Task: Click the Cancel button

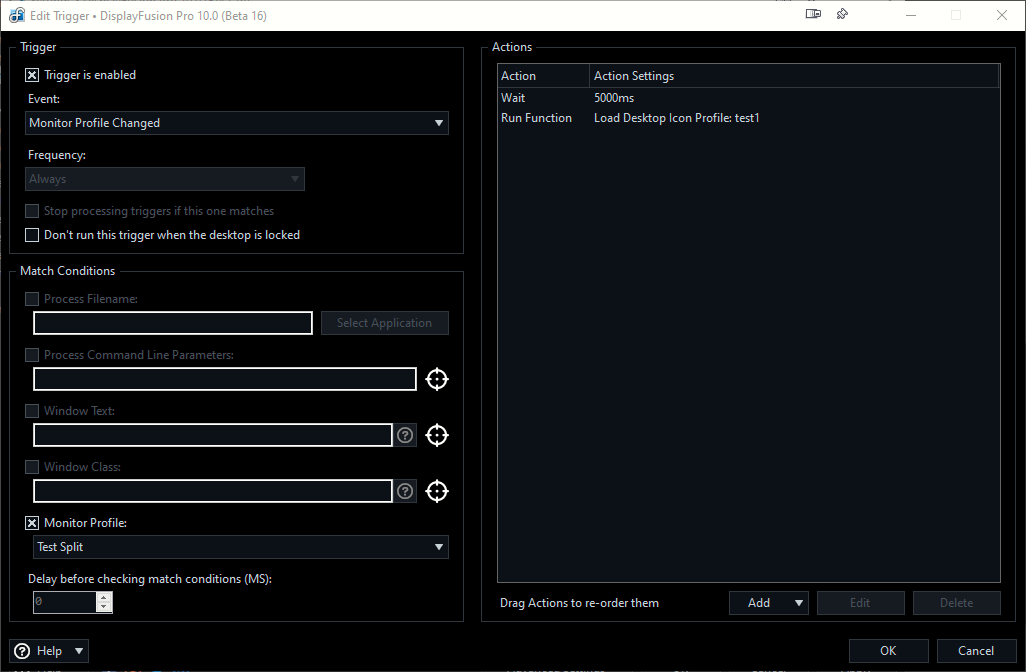Action: (975, 651)
